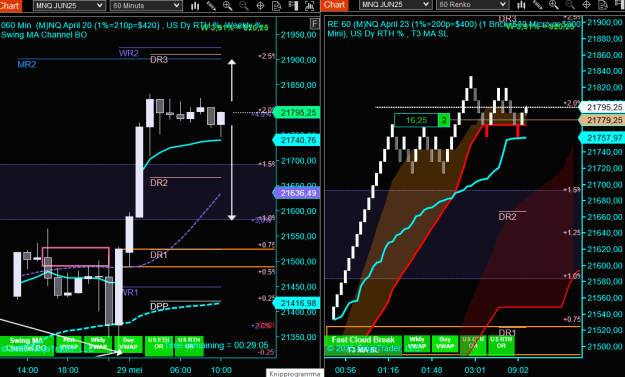The height and width of the screenshot is (377, 625).
Task: Click the 03:01 time label on Renko axis
Action: [475, 370]
